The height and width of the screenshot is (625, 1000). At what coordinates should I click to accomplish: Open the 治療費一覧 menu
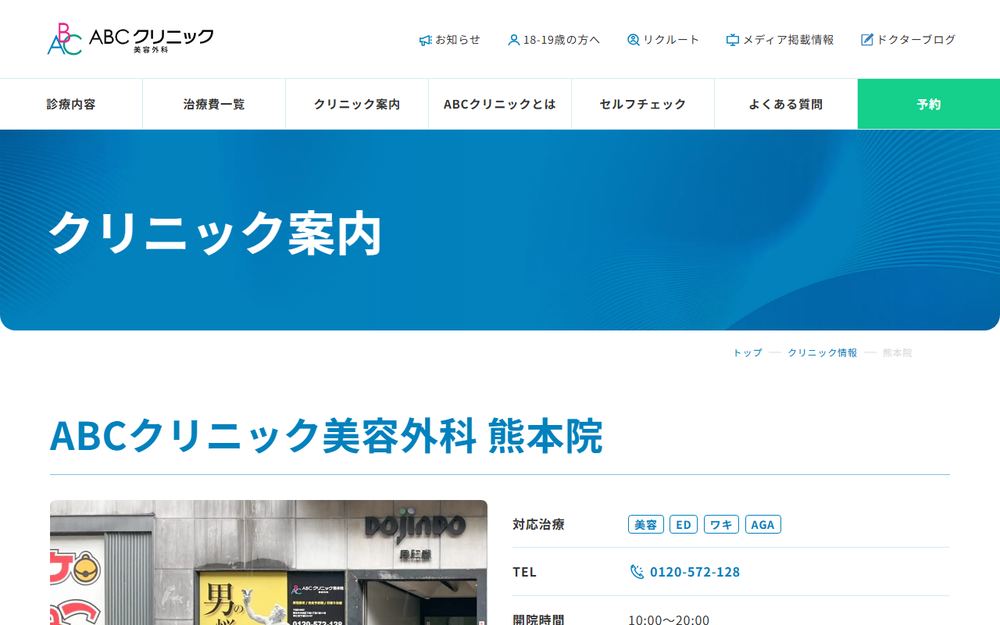click(214, 104)
